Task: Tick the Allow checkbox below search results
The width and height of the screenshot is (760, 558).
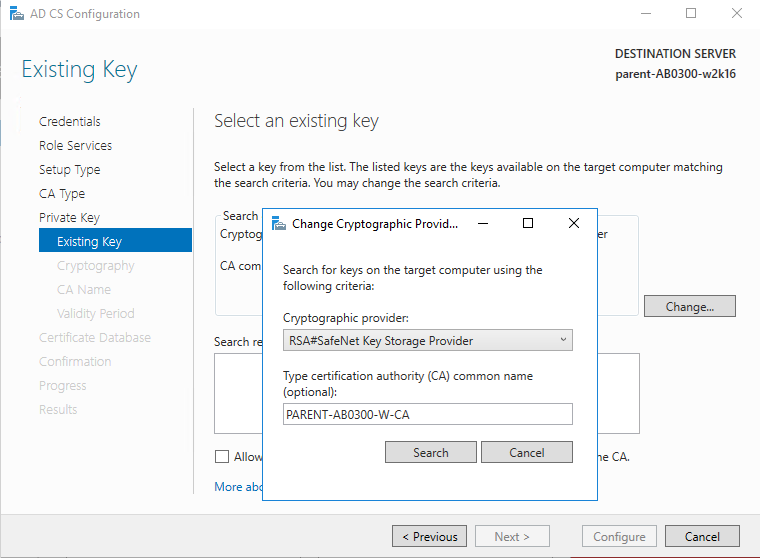Action: 222,457
